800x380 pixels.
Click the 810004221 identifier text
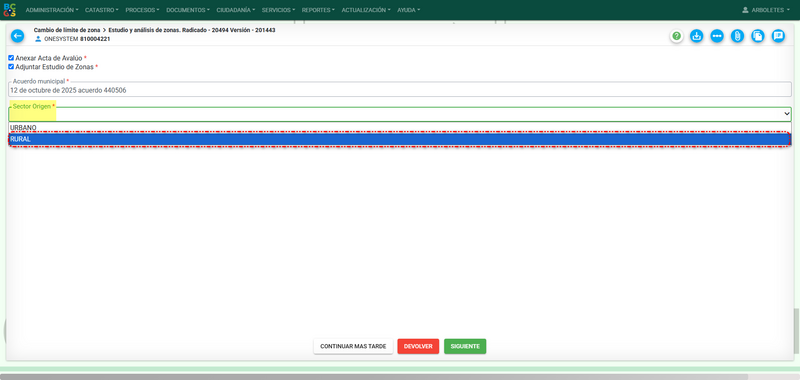coord(95,39)
